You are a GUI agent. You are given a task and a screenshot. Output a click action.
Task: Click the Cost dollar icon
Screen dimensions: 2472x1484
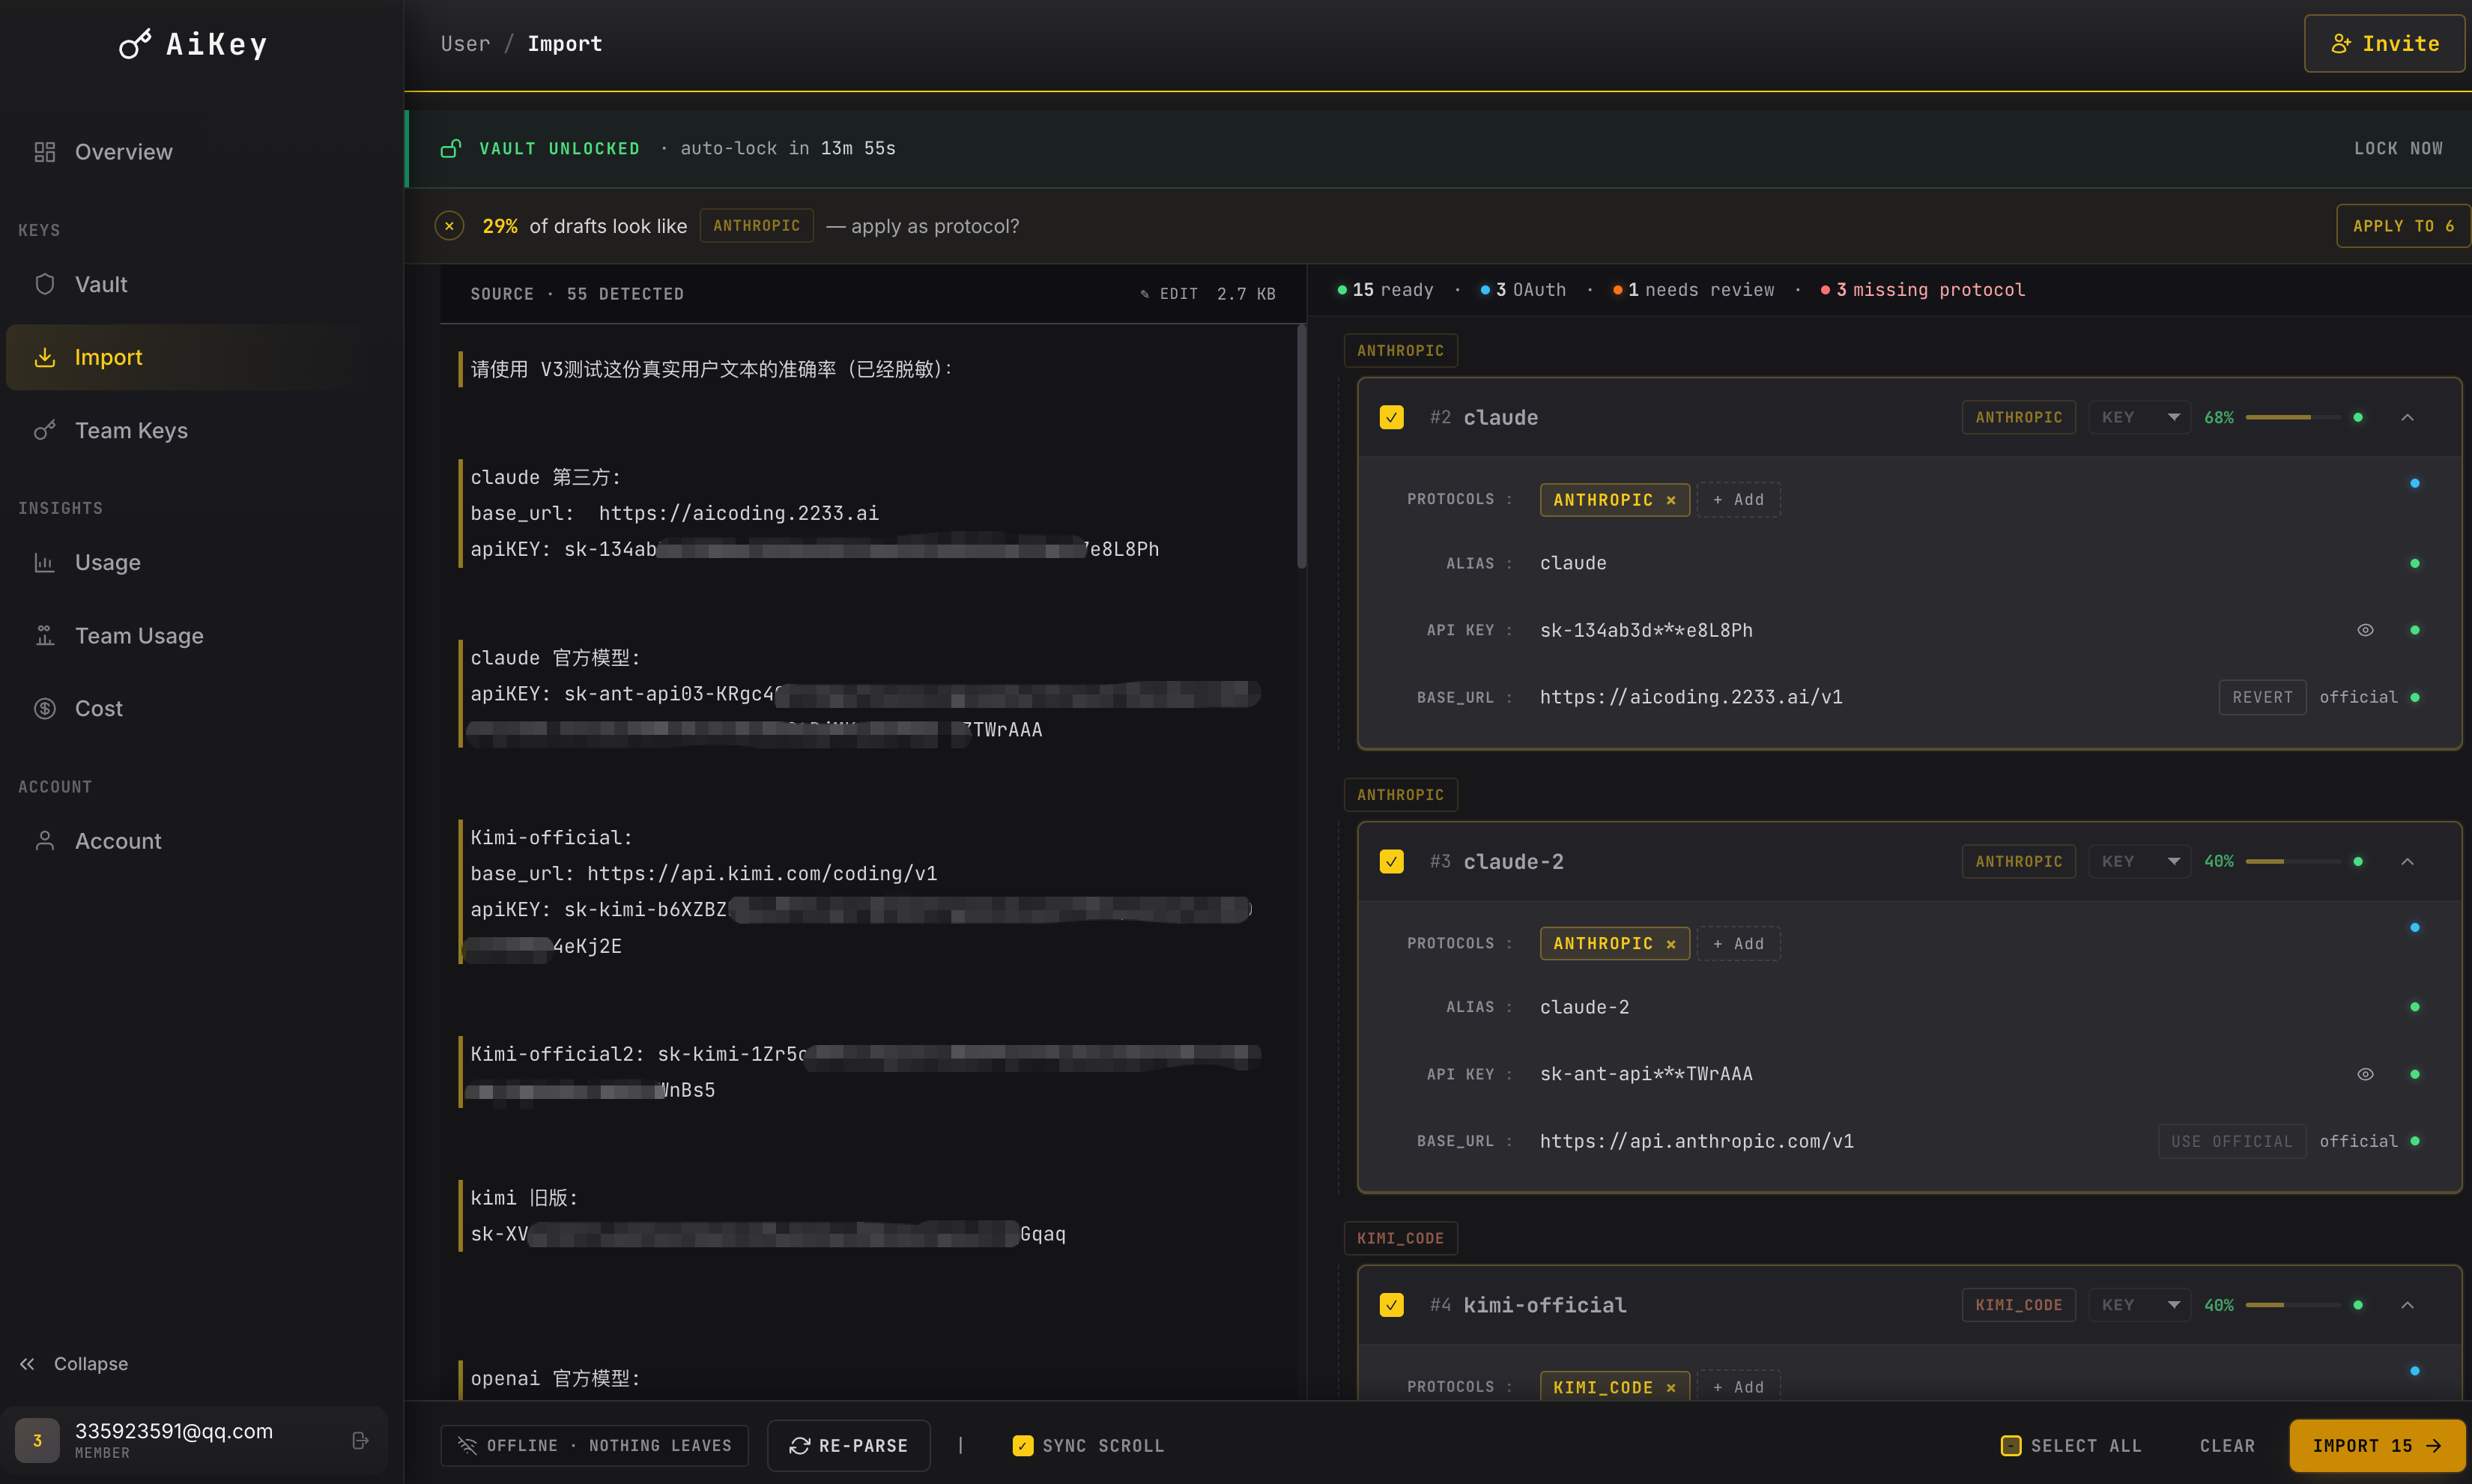[44, 708]
